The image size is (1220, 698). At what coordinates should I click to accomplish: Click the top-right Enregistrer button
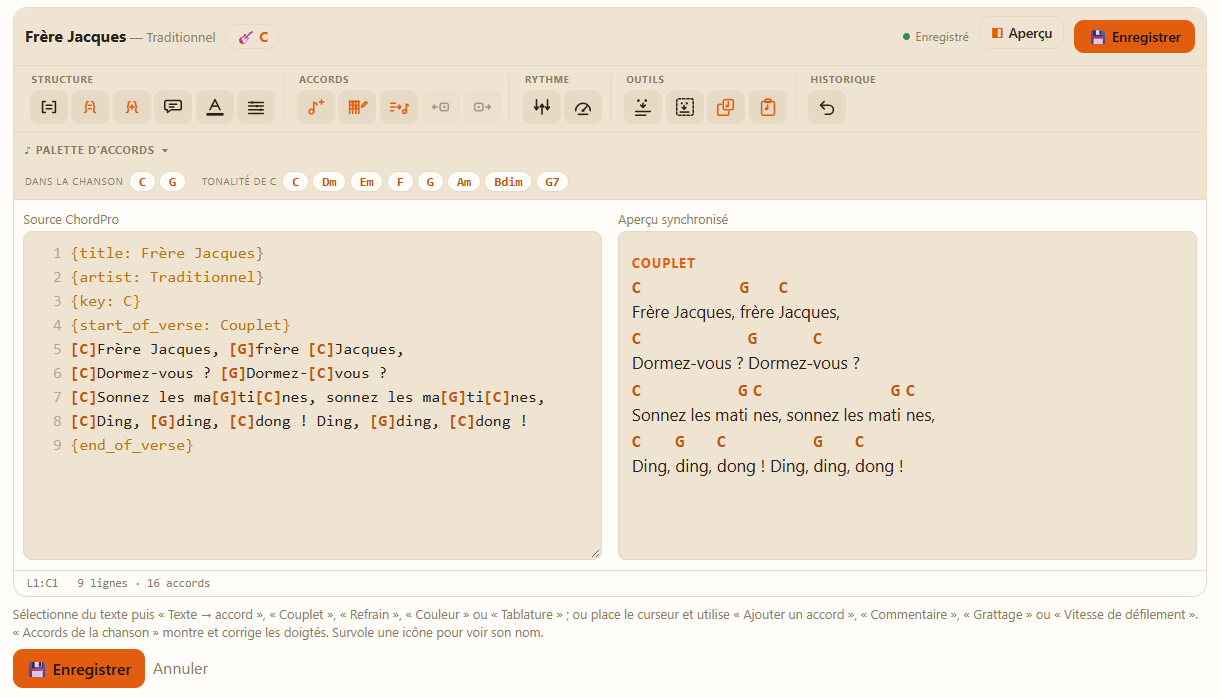coord(1134,37)
